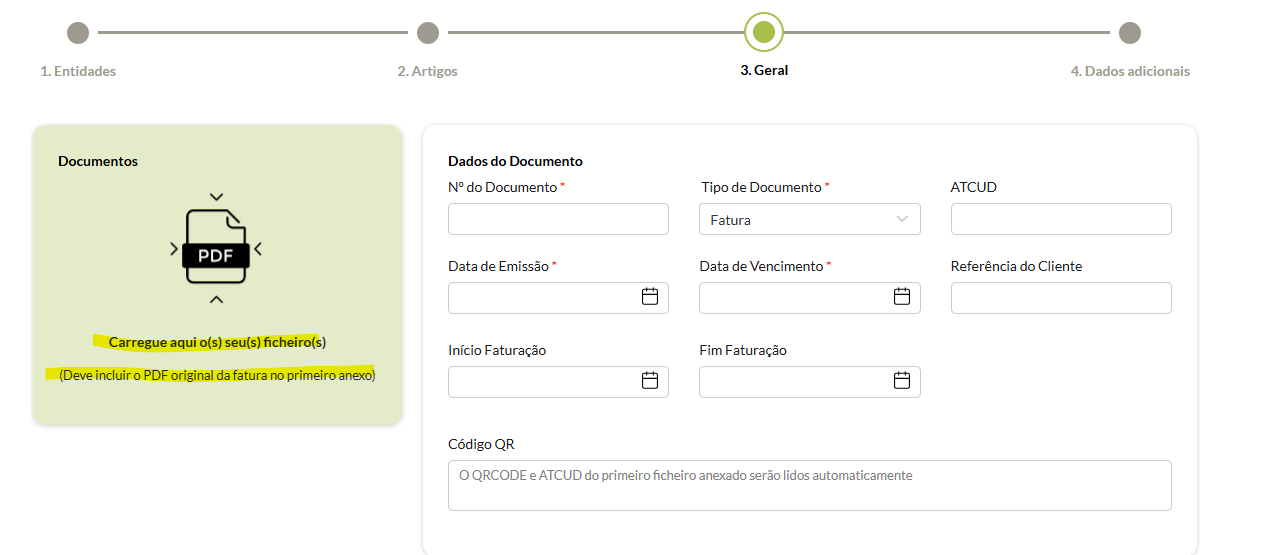The image size is (1285, 555).
Task: Open the 'Dados adicionais' step label
Action: [1130, 71]
